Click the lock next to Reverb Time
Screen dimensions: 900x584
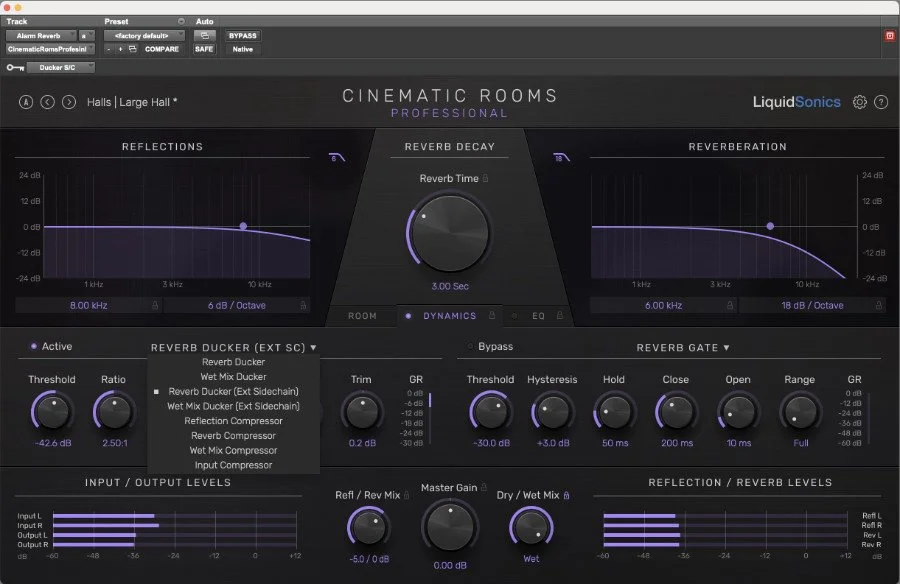coord(486,178)
